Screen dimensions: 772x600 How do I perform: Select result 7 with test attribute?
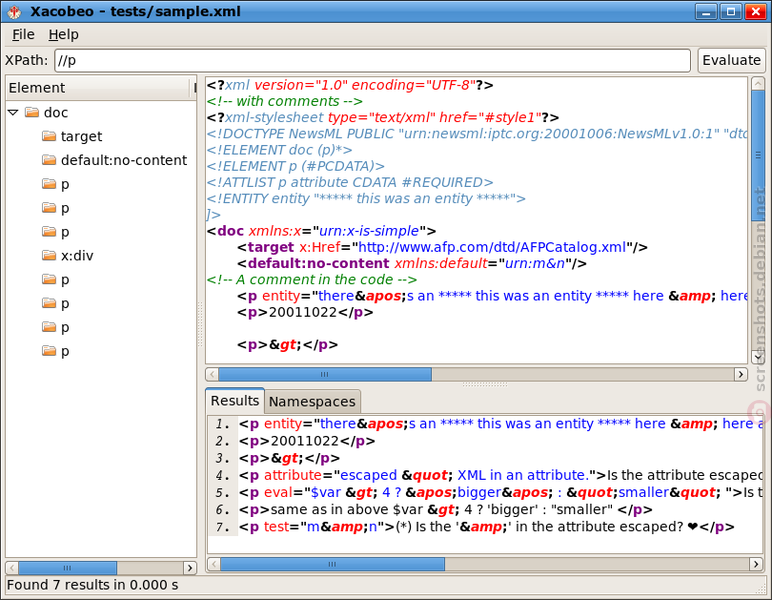pos(486,527)
